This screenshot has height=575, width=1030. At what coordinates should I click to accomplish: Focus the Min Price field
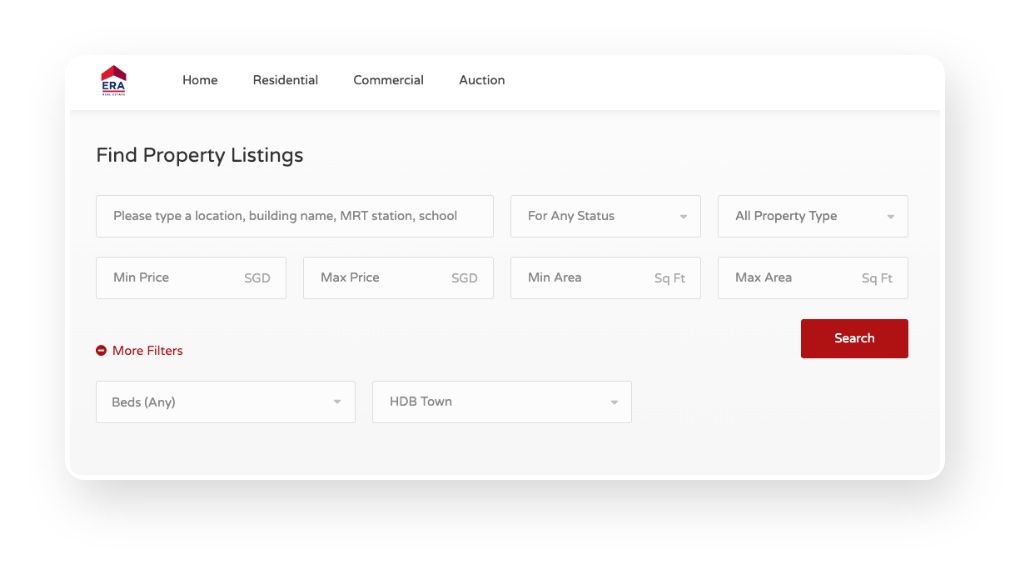[191, 278]
